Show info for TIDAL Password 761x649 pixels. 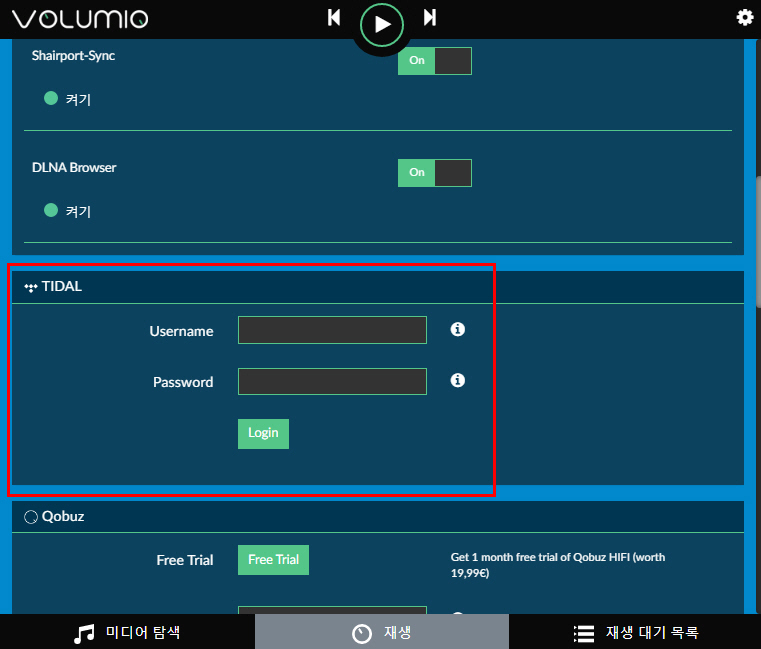tap(458, 380)
